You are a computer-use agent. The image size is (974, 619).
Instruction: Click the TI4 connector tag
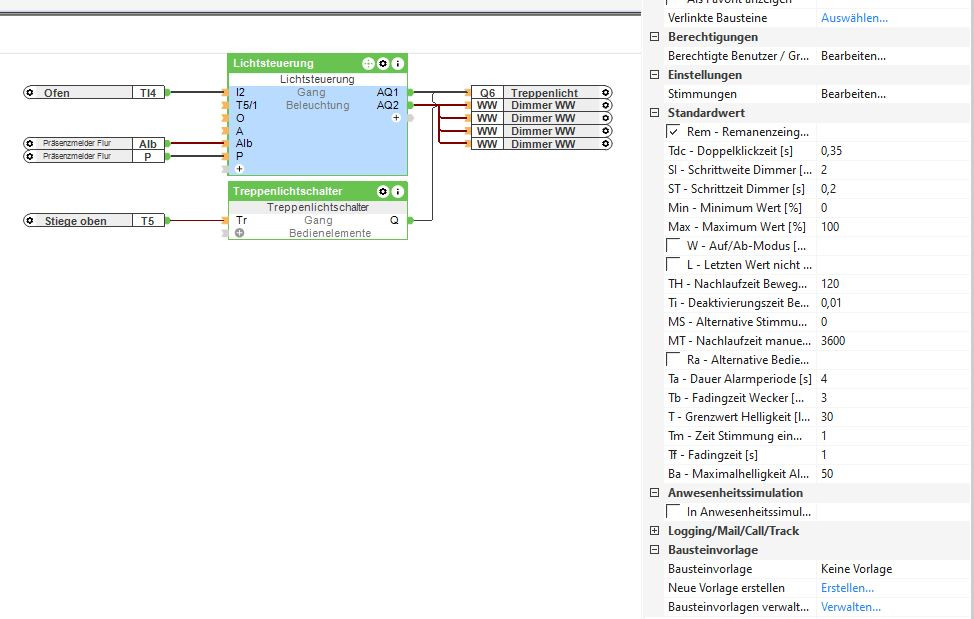[x=148, y=93]
